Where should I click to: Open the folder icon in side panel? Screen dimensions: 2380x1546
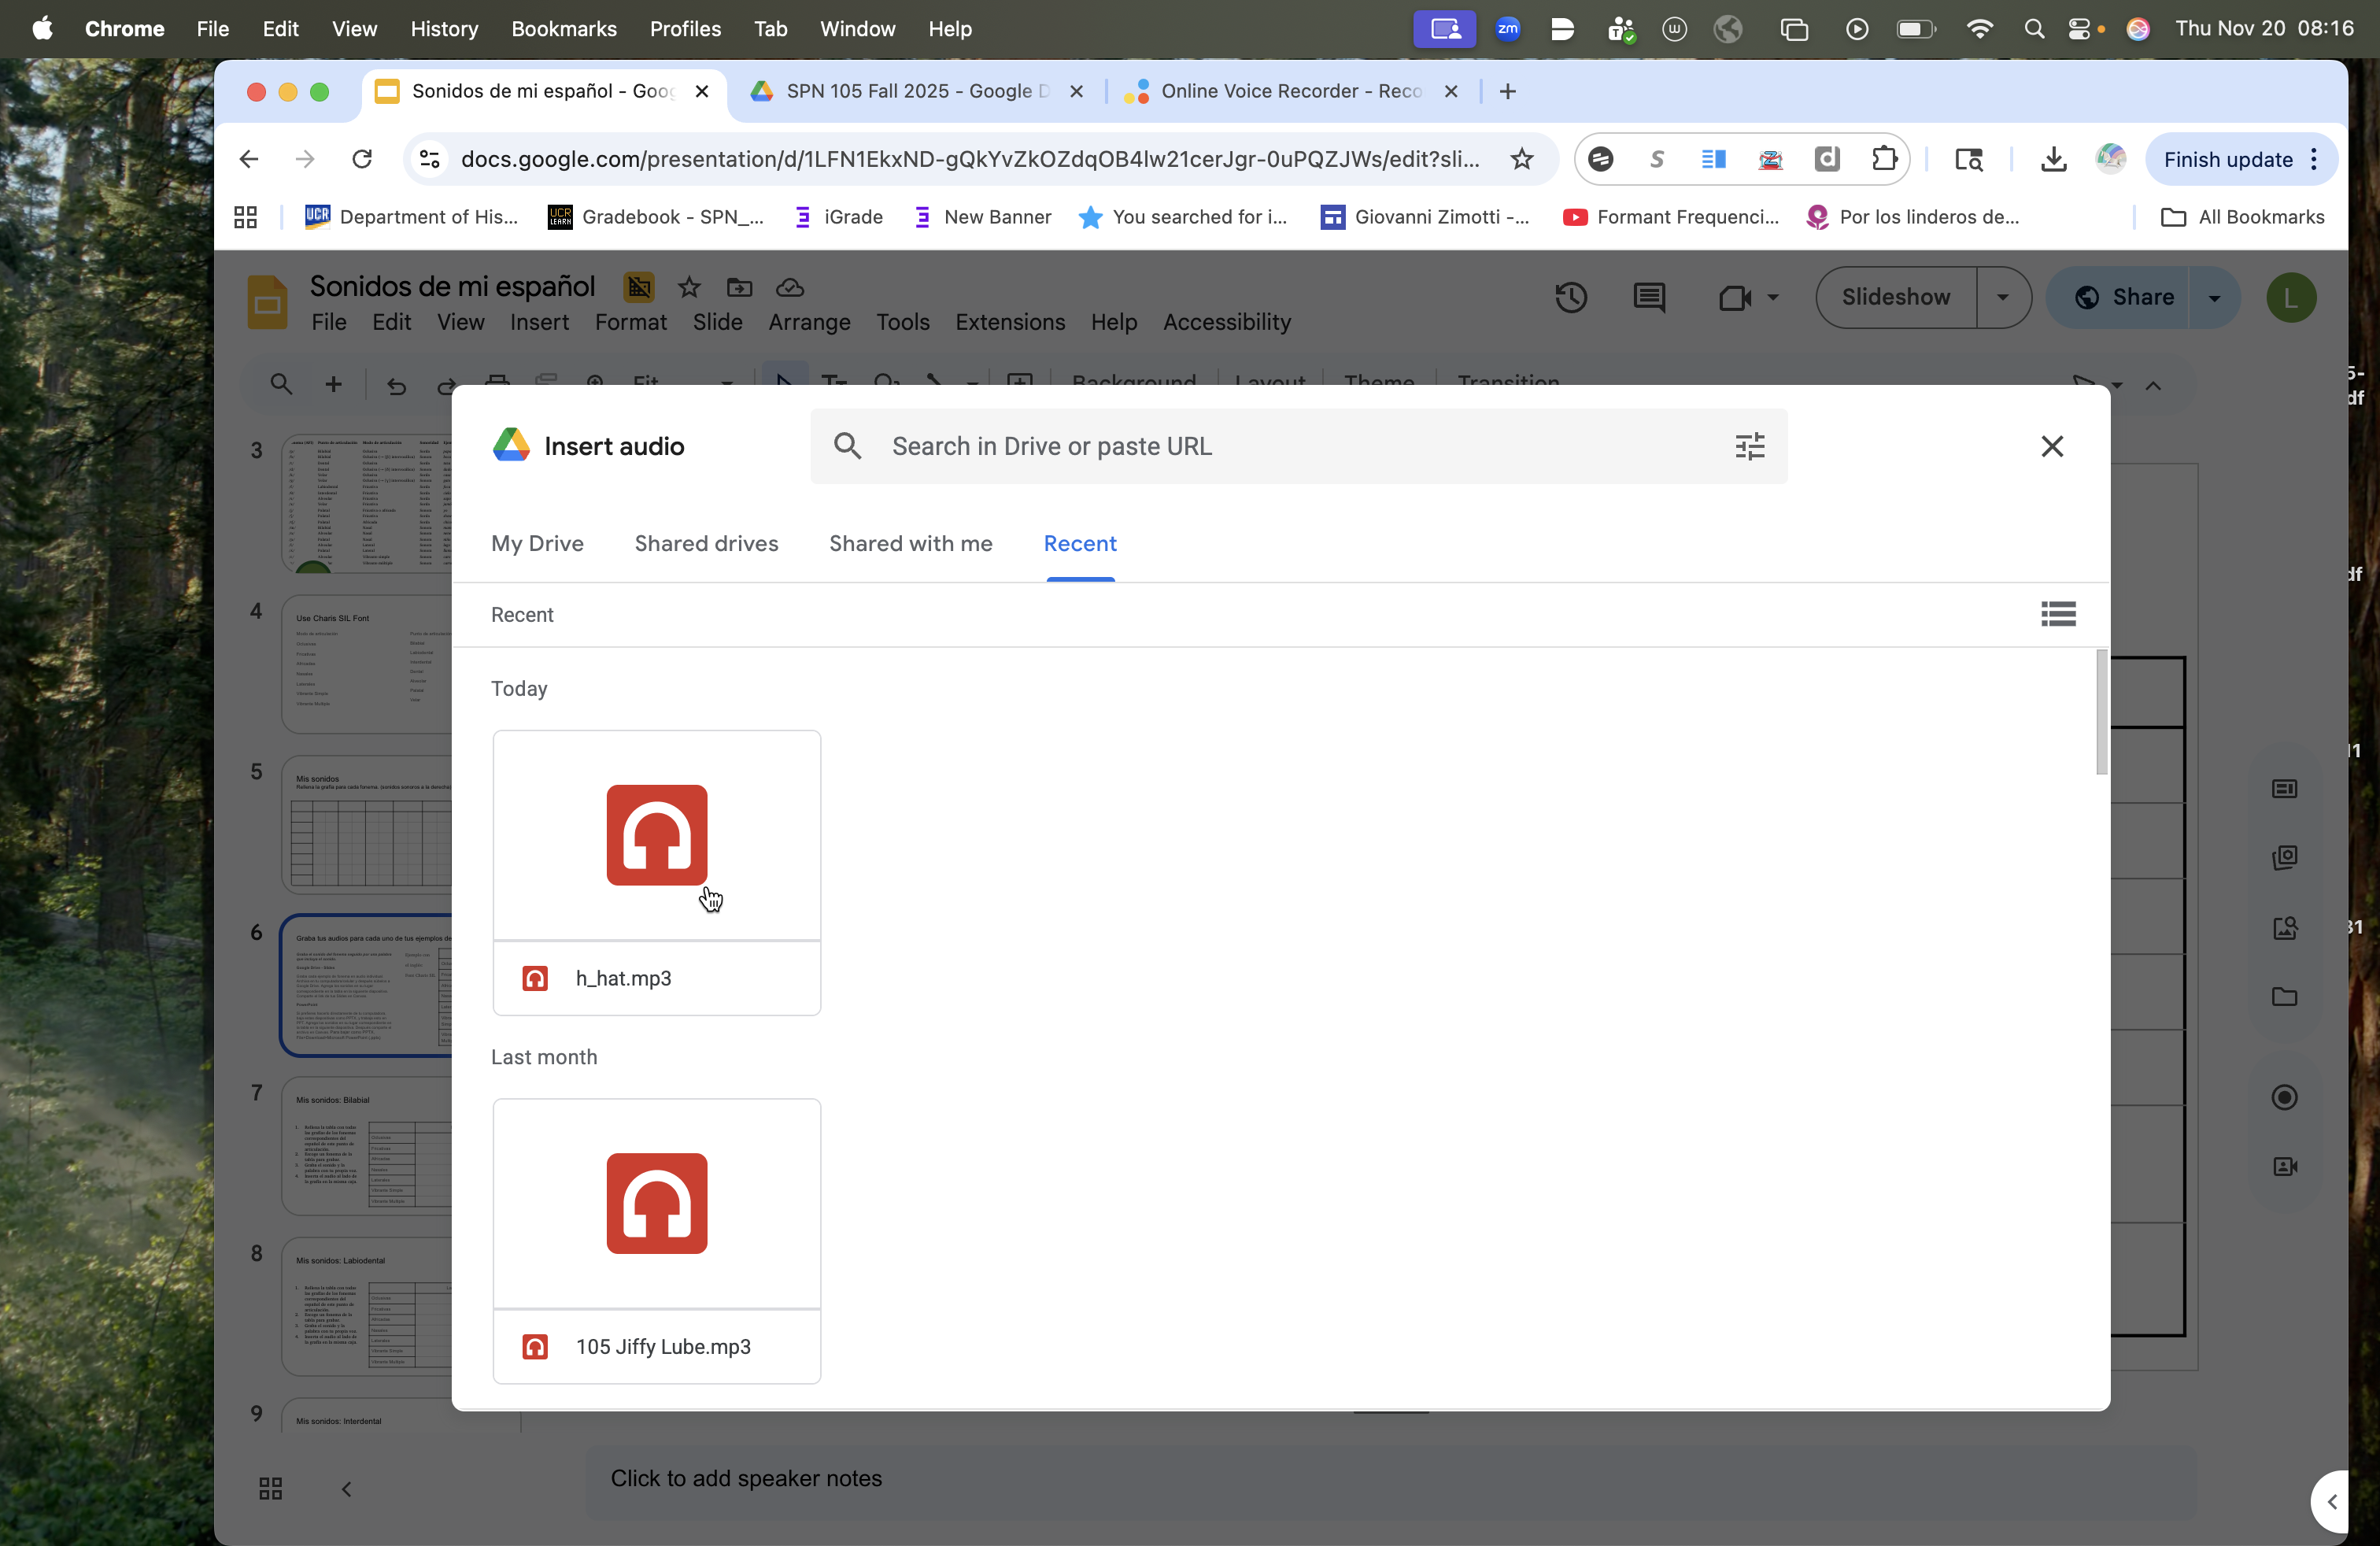point(2284,996)
